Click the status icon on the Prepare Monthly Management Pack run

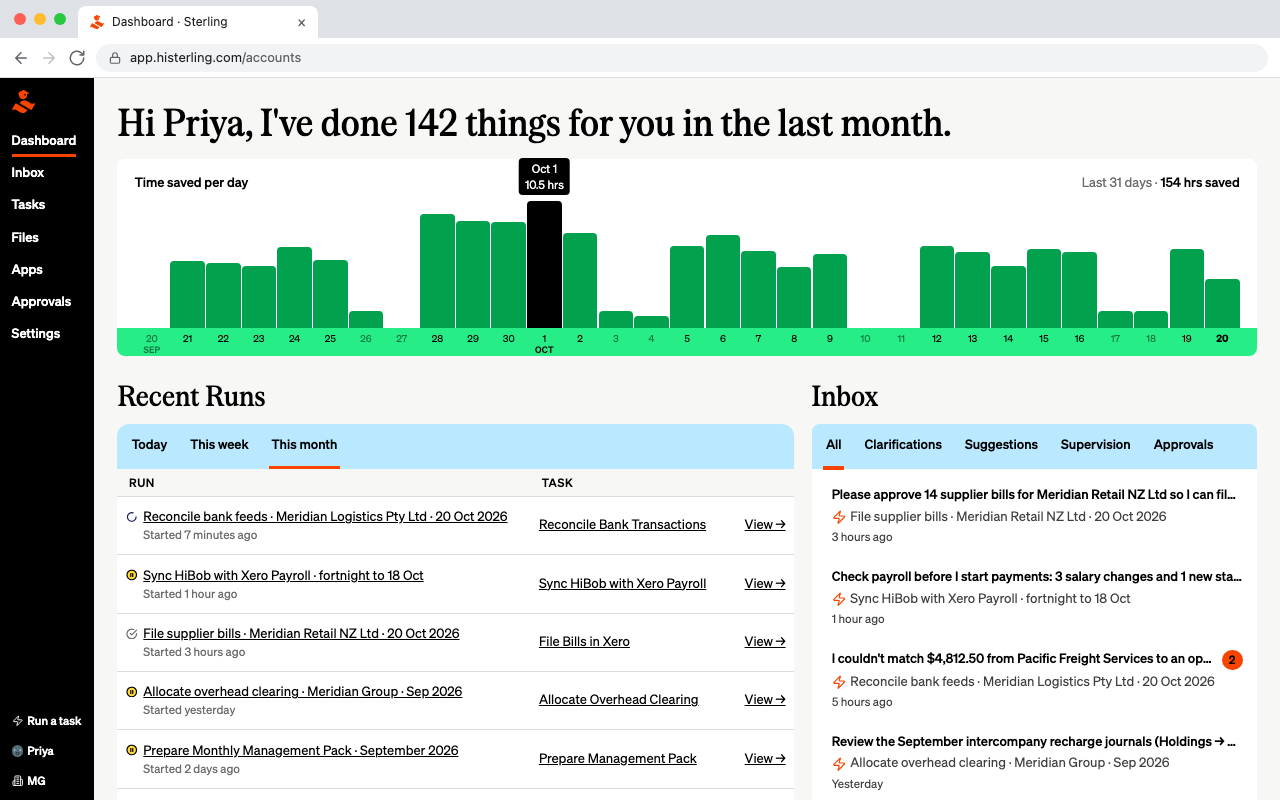click(x=132, y=751)
